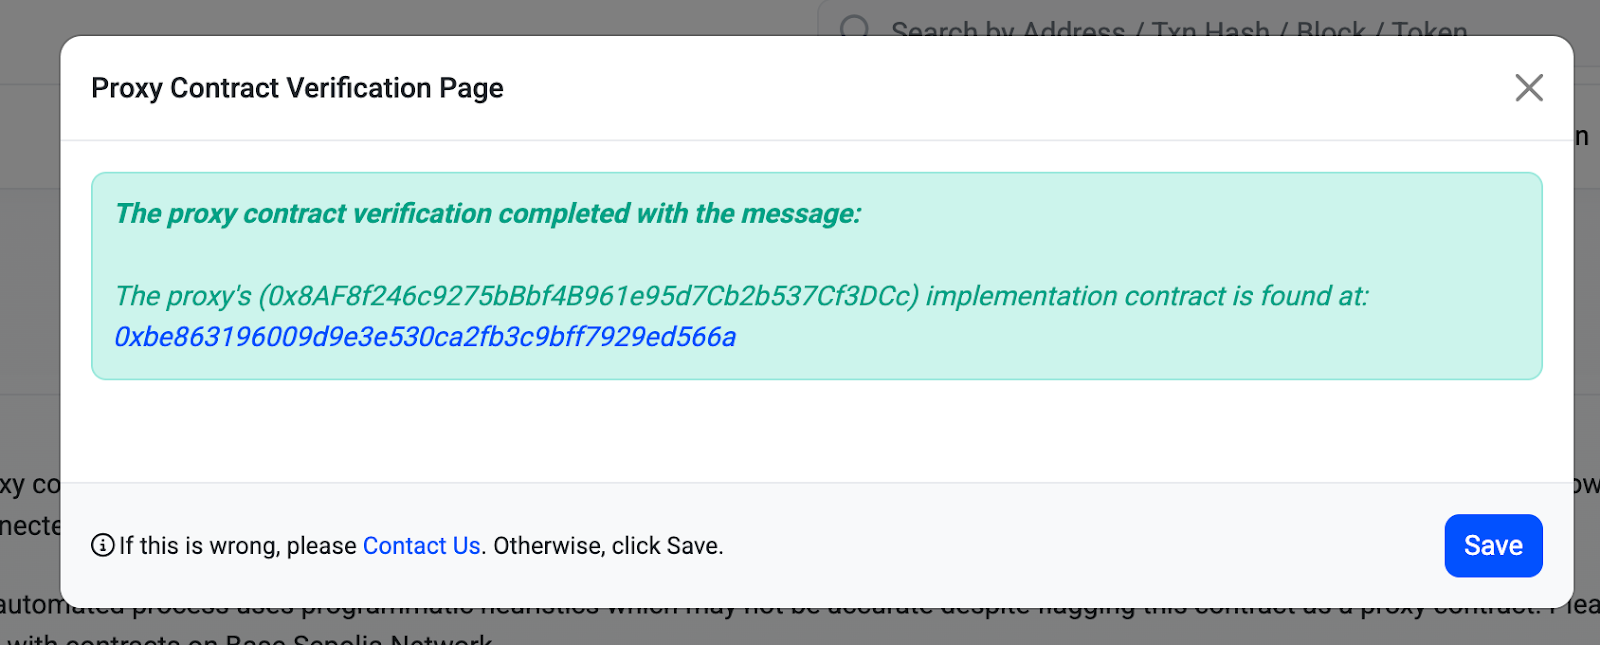This screenshot has height=645, width=1600.
Task: Click the bold verification completed heading
Action: (488, 214)
